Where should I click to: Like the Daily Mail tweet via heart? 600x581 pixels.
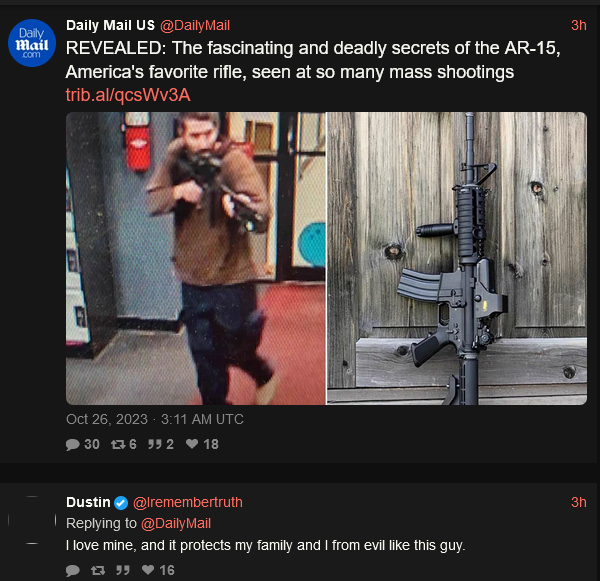tap(192, 444)
